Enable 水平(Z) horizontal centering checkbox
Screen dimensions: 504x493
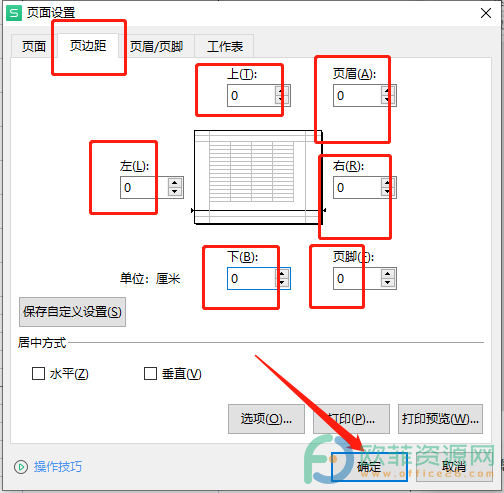(38, 374)
